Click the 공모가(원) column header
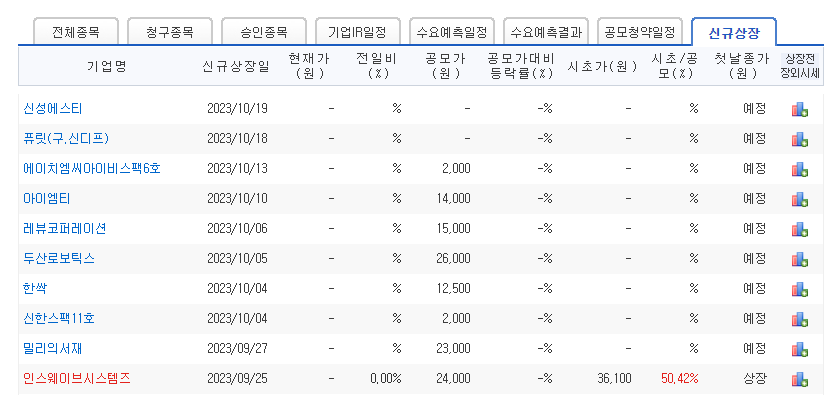 point(446,66)
